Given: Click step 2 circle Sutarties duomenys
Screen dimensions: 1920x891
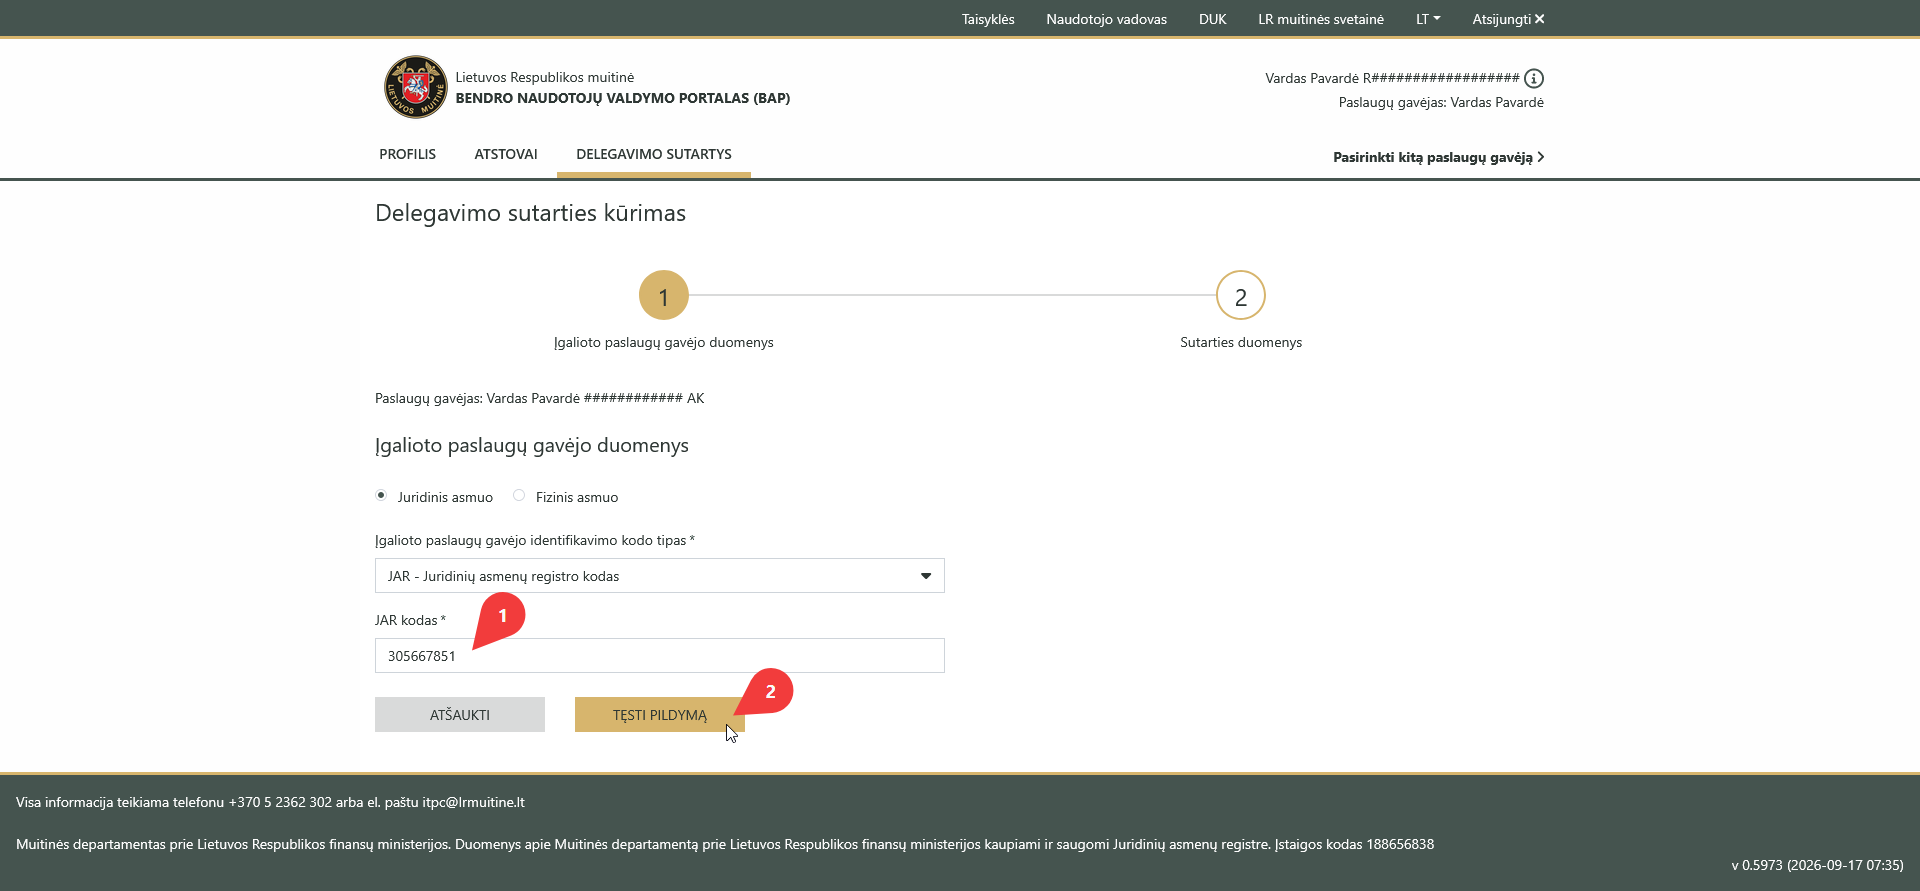Looking at the screenshot, I should (1241, 295).
